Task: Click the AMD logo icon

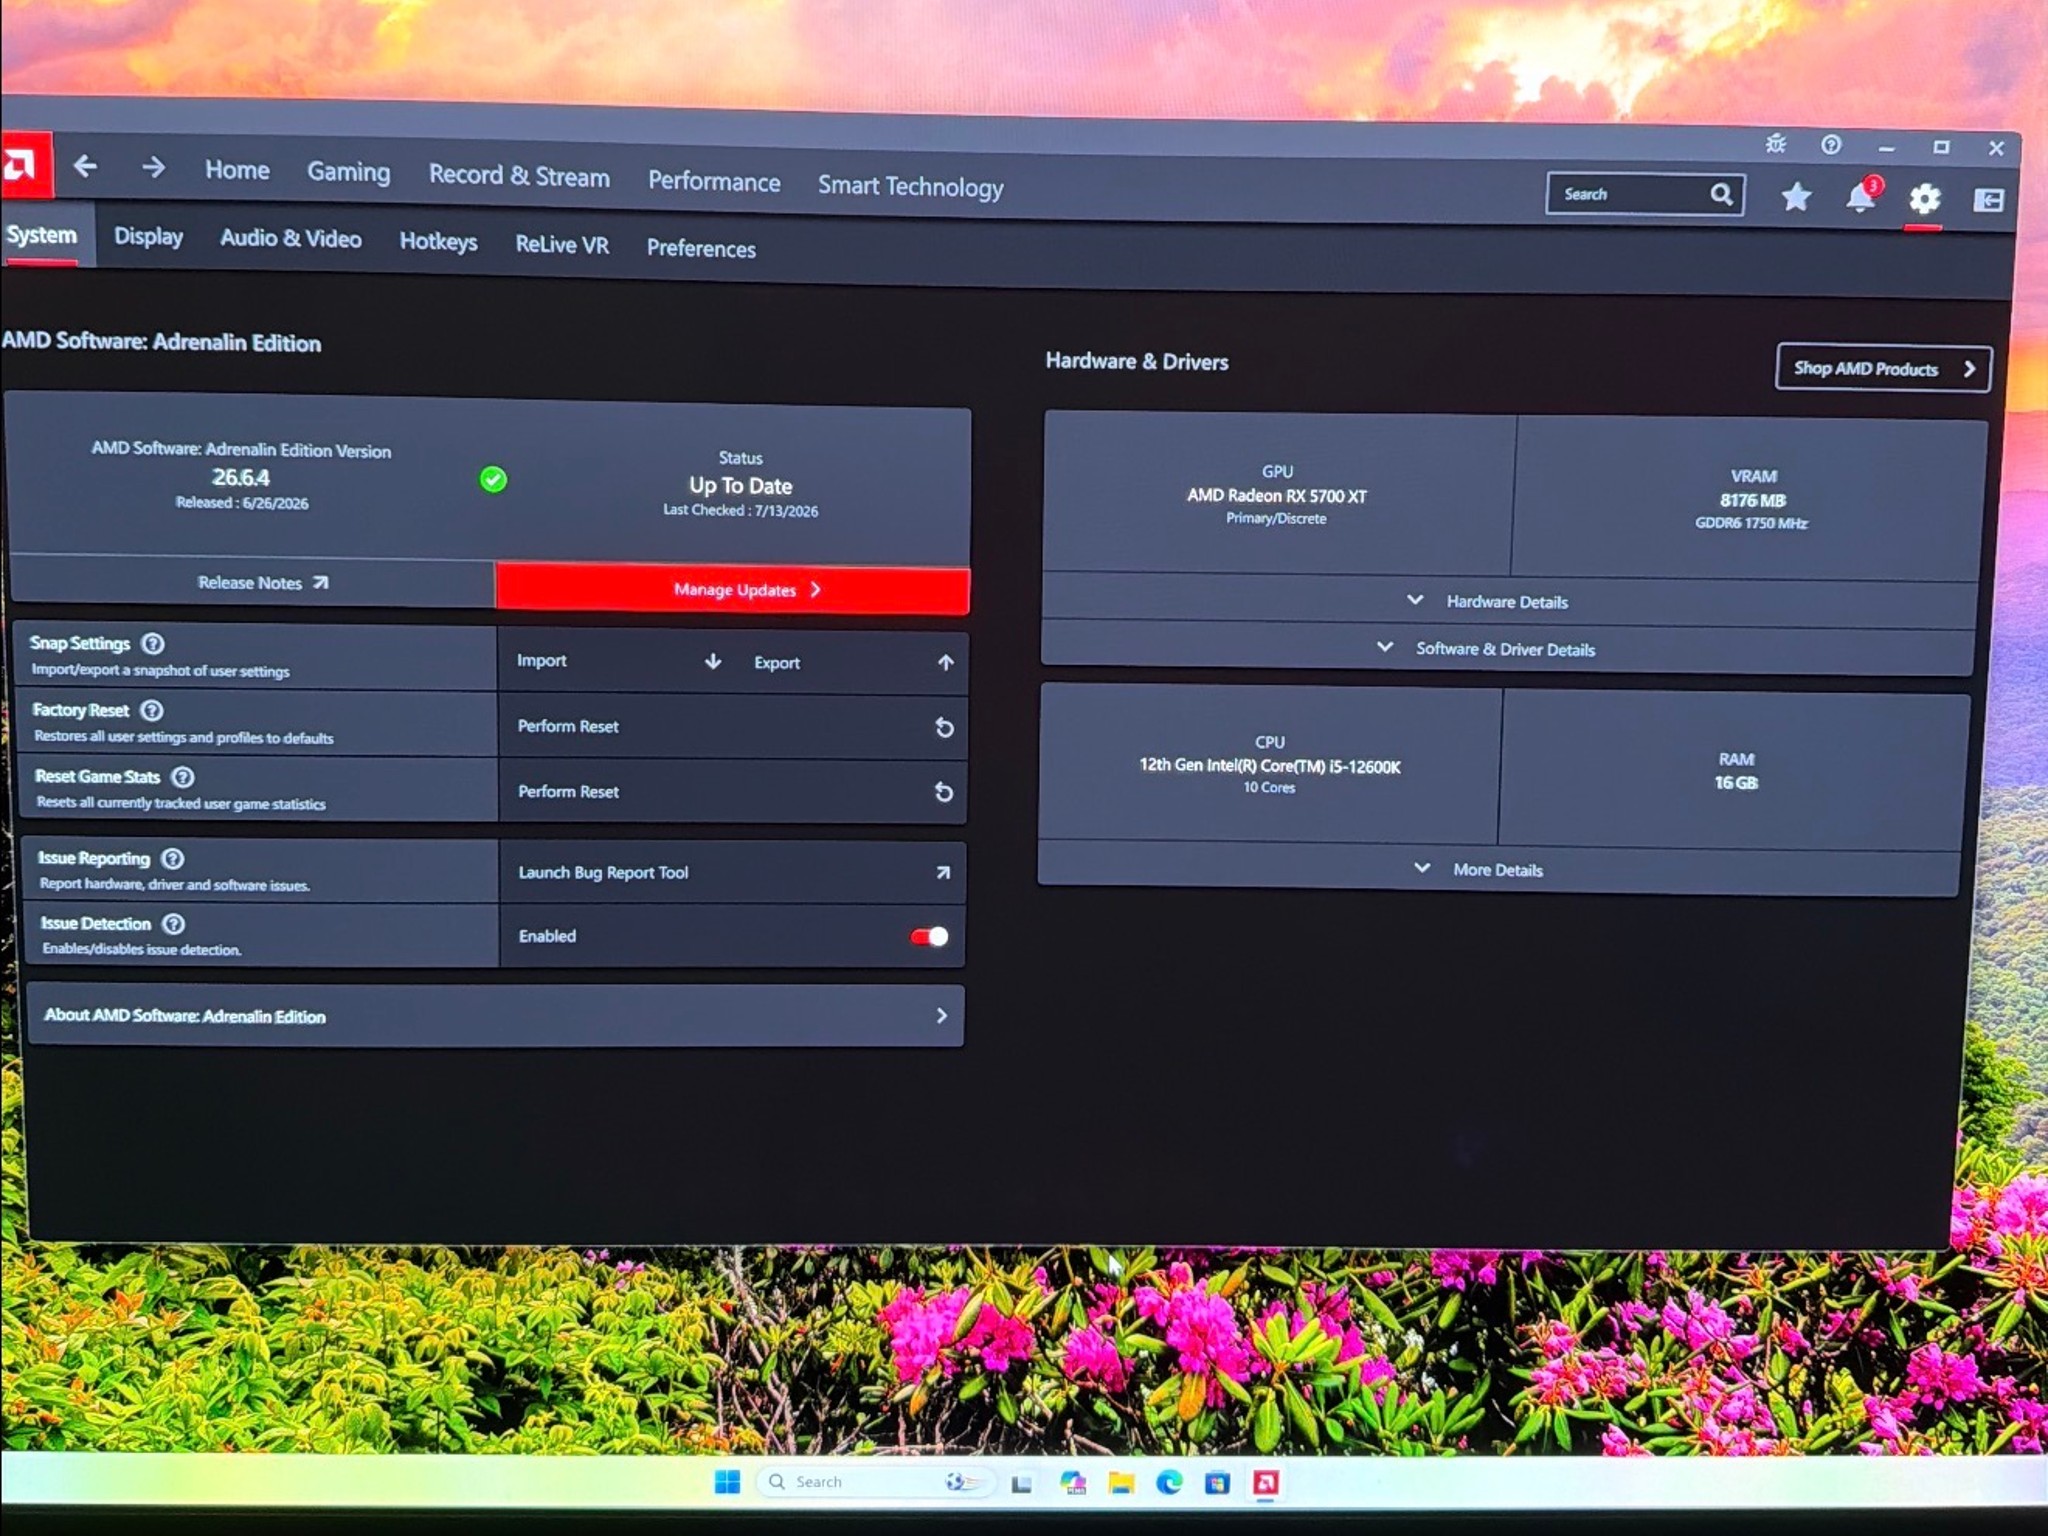Action: click(24, 165)
